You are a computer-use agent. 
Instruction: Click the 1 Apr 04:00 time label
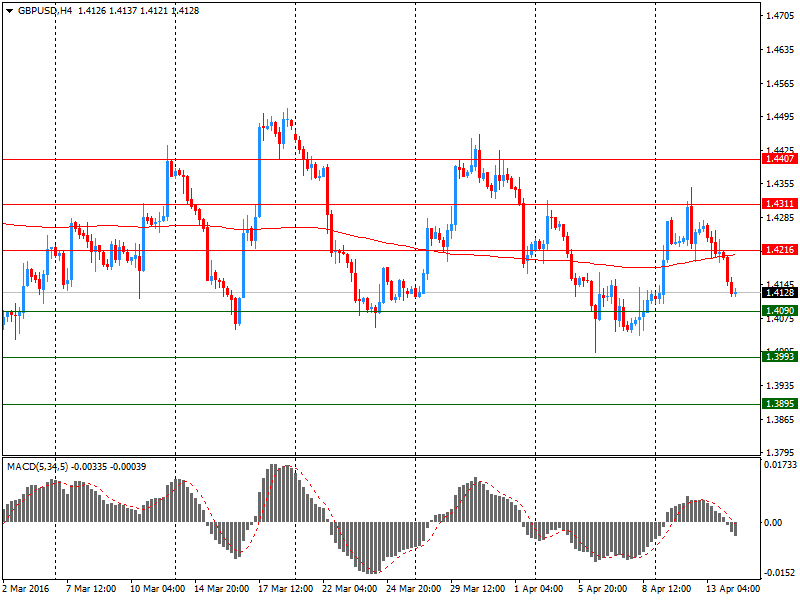tap(539, 589)
